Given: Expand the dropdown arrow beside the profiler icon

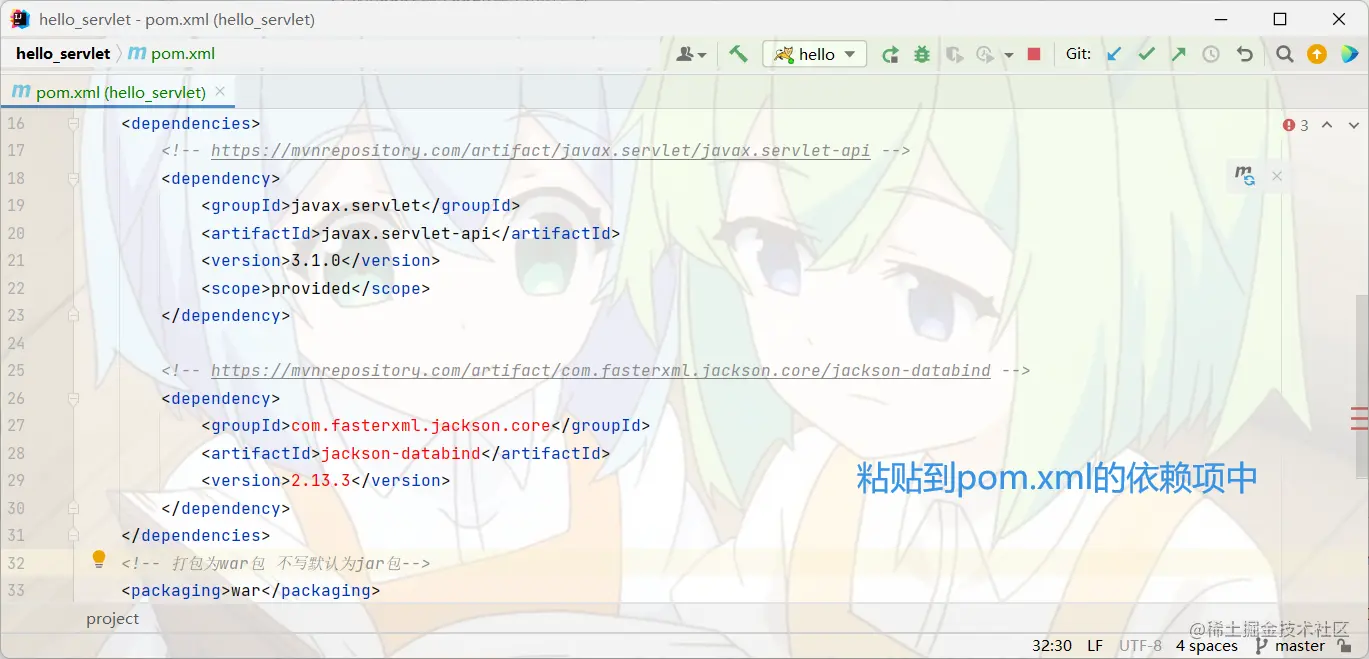Looking at the screenshot, I should [x=1009, y=55].
